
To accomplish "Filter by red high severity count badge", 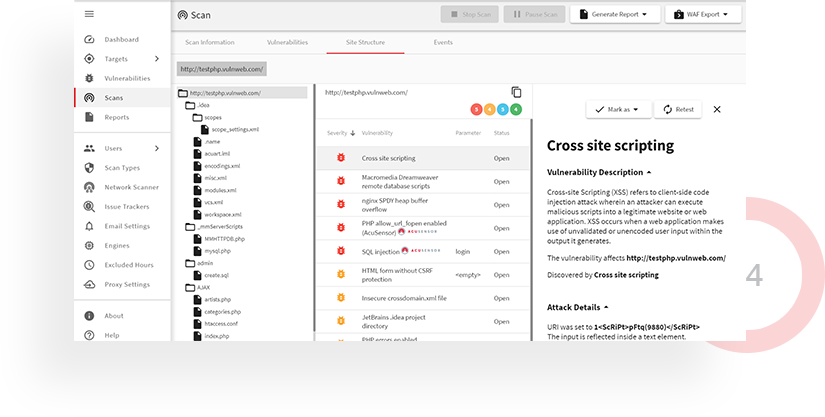I will pos(477,109).
